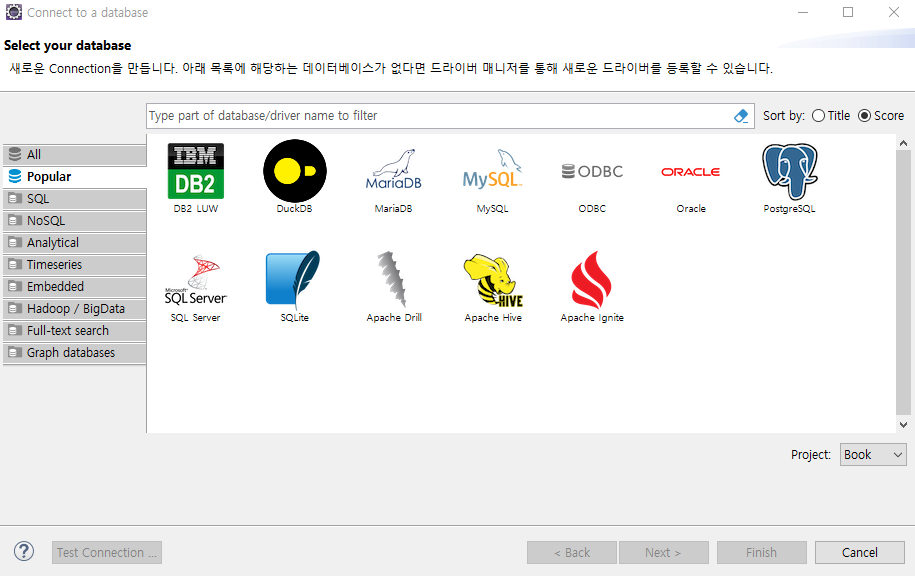This screenshot has height=576, width=915.
Task: Cancel the database connection dialog
Action: pyautogui.click(x=860, y=553)
